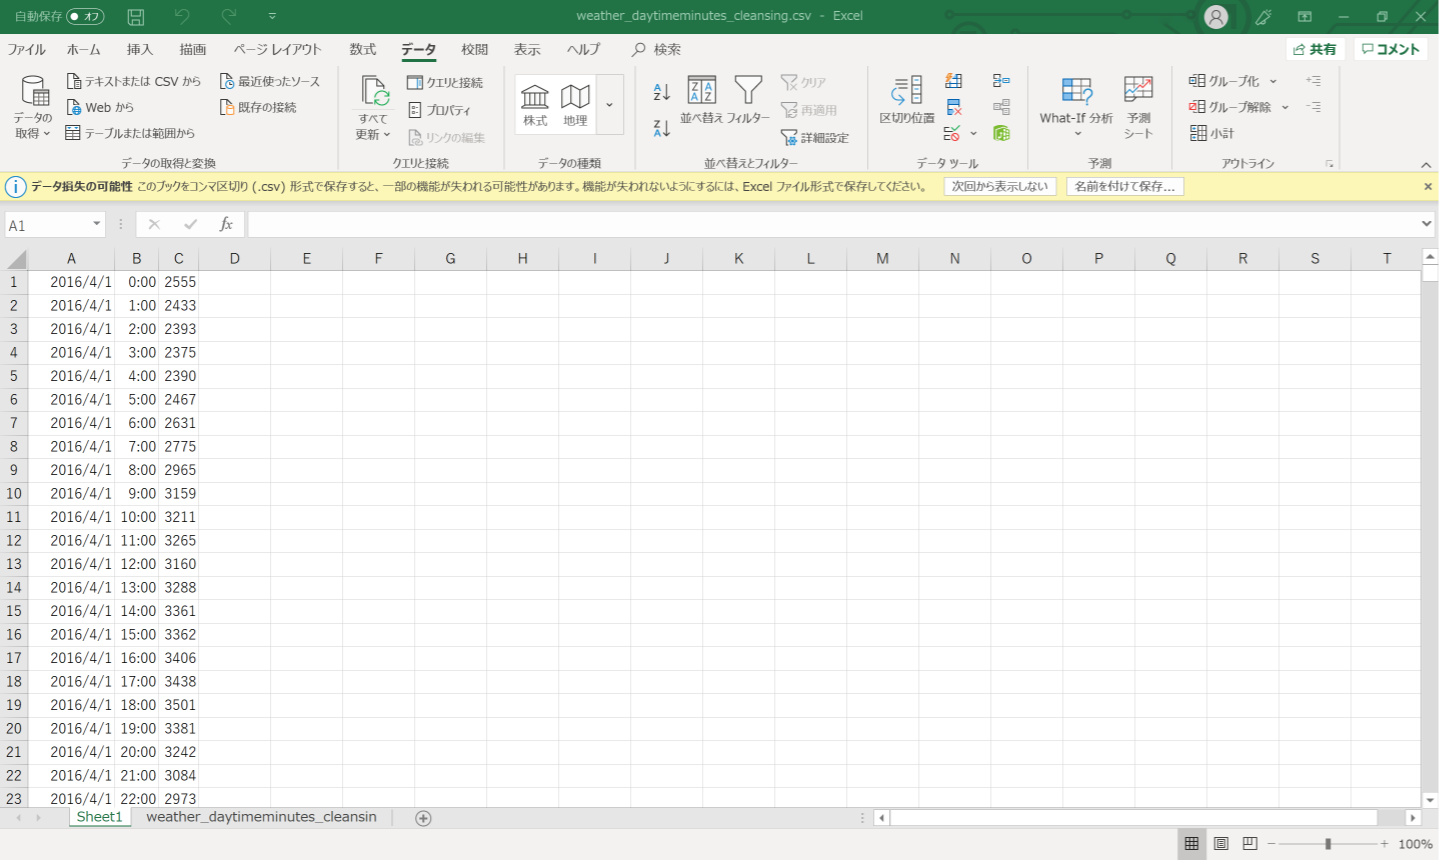Expand the data types gallery arrow
The image size is (1439, 860).
point(609,105)
